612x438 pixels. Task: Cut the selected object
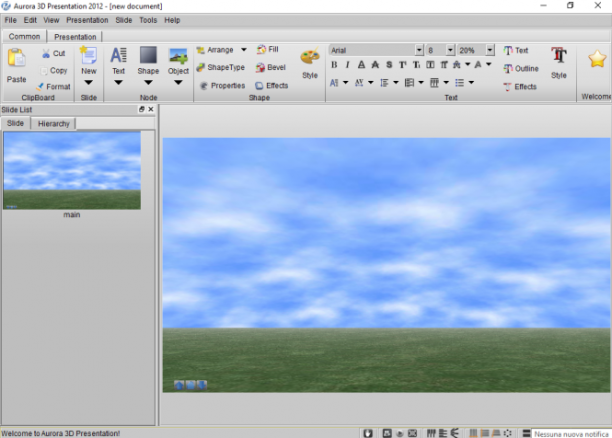coord(53,53)
